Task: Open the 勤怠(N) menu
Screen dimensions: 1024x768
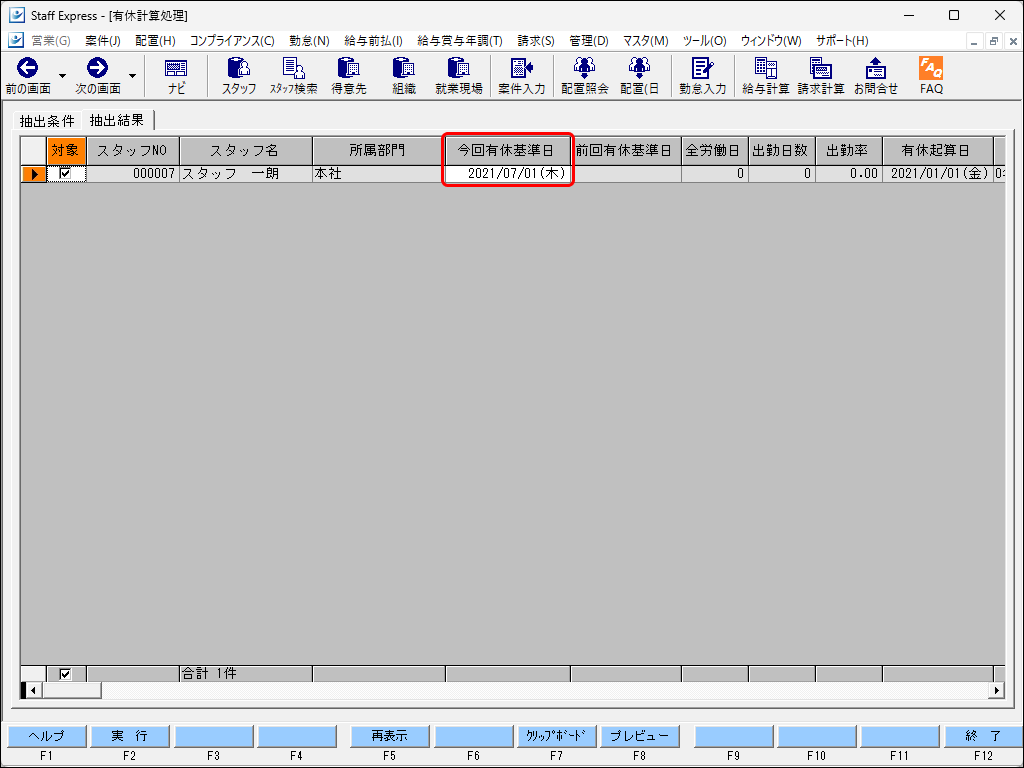Action: pos(310,40)
